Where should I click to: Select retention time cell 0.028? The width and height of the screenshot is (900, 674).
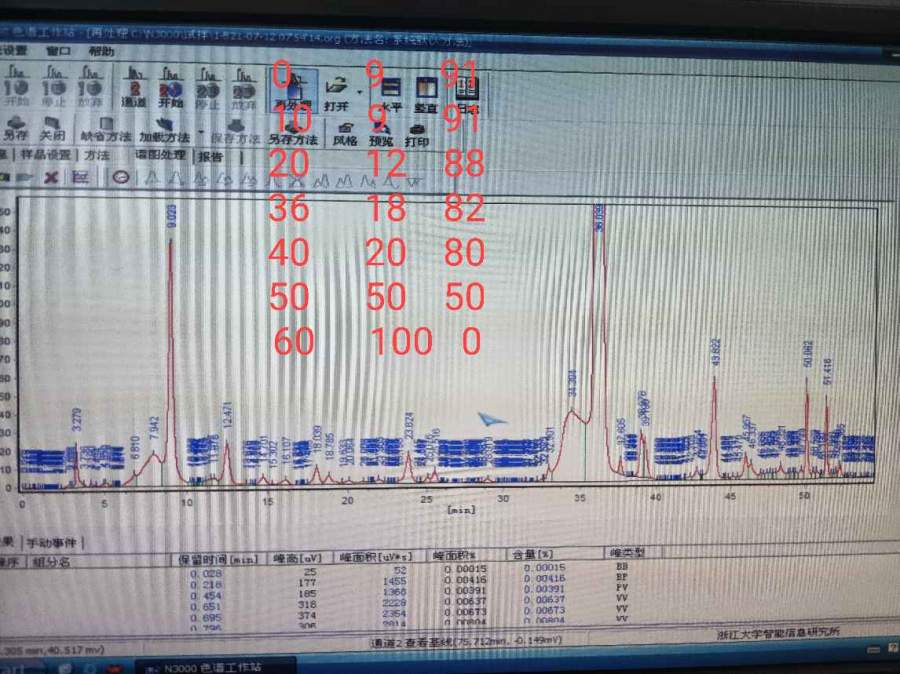tap(206, 574)
